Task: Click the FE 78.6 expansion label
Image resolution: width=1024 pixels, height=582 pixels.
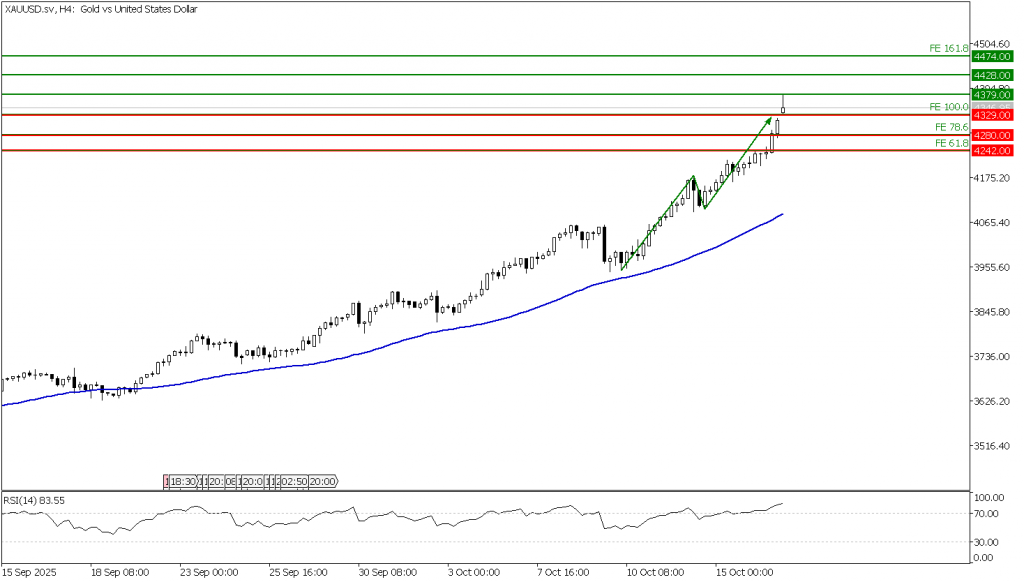Action: click(x=950, y=127)
